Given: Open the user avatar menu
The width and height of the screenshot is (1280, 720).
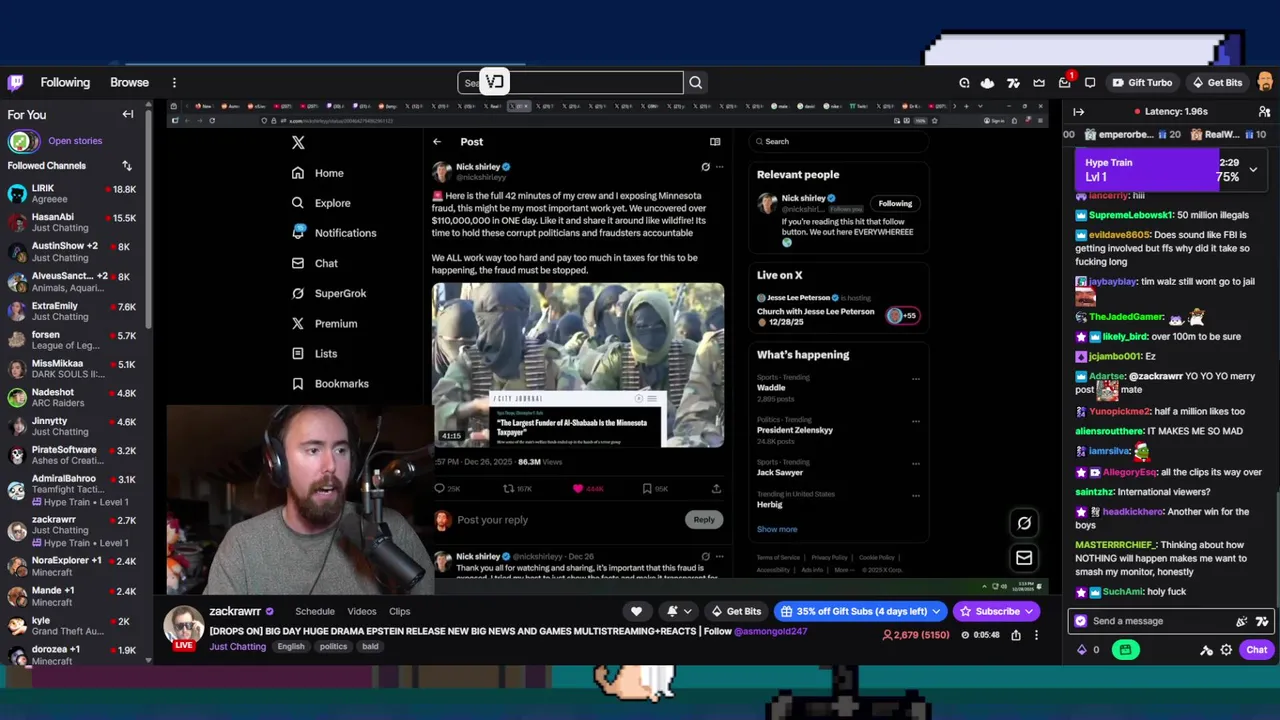Looking at the screenshot, I should click(x=1265, y=82).
